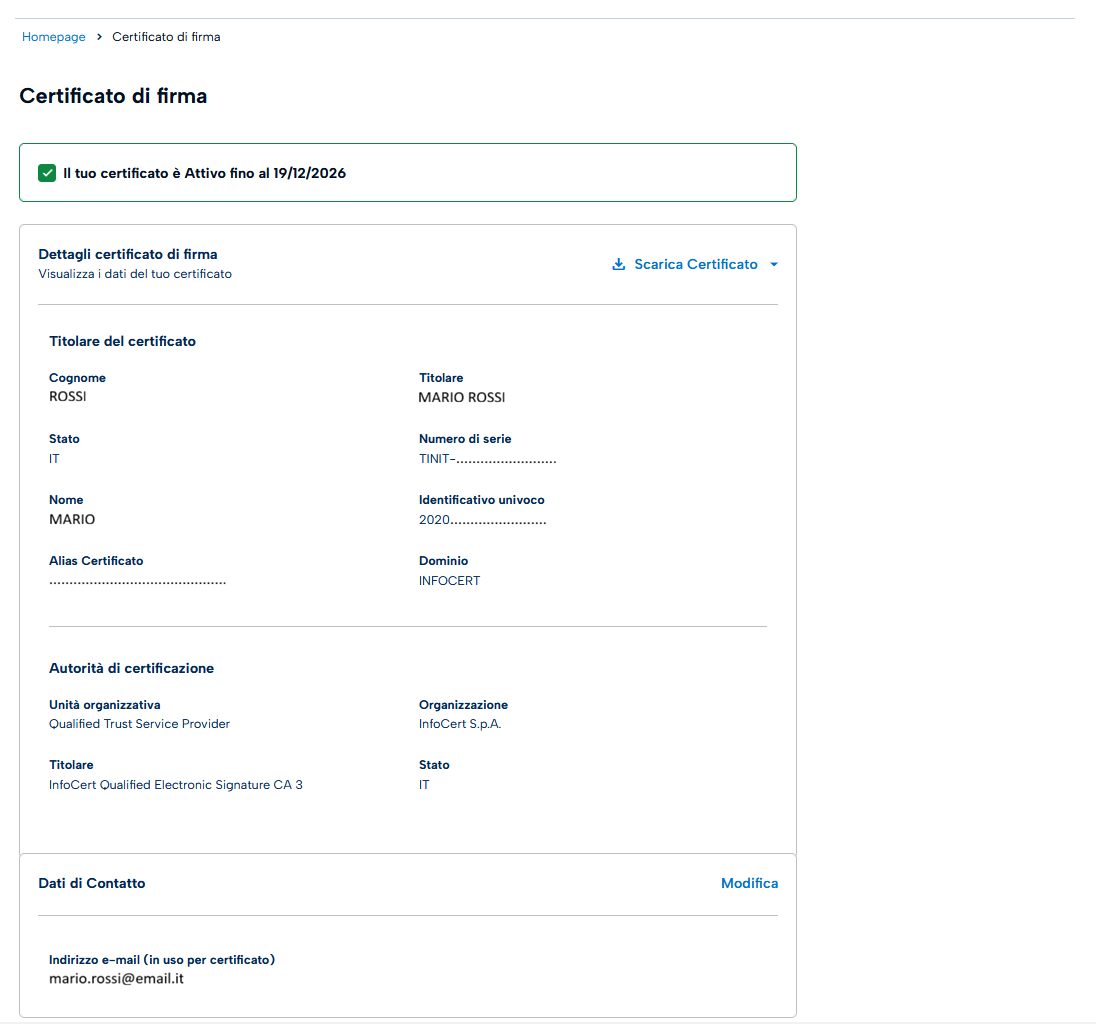The width and height of the screenshot is (1096, 1024).
Task: Click the Organizzazione value InfoCert S.p.A.
Action: click(460, 724)
